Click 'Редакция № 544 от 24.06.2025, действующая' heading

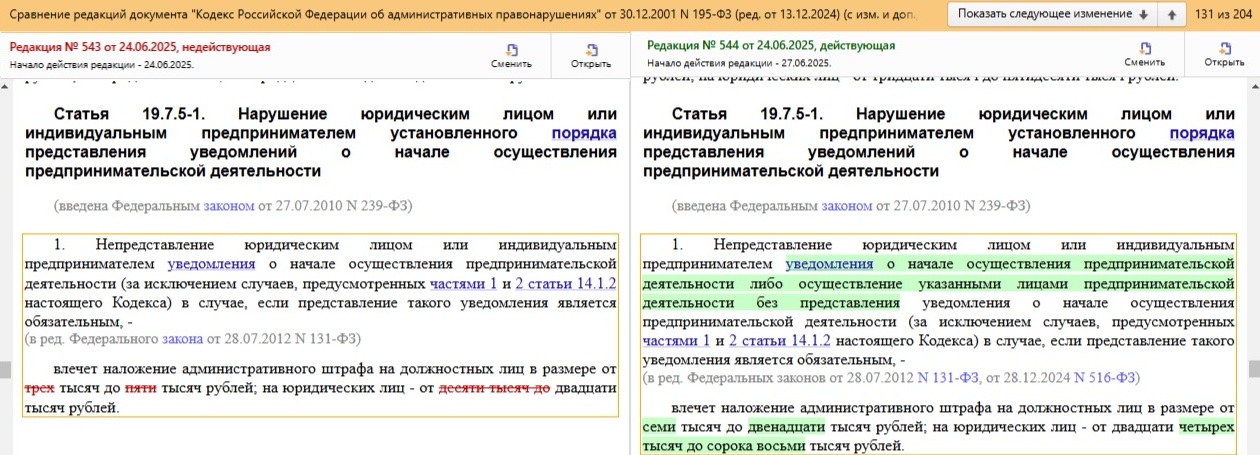tap(771, 46)
